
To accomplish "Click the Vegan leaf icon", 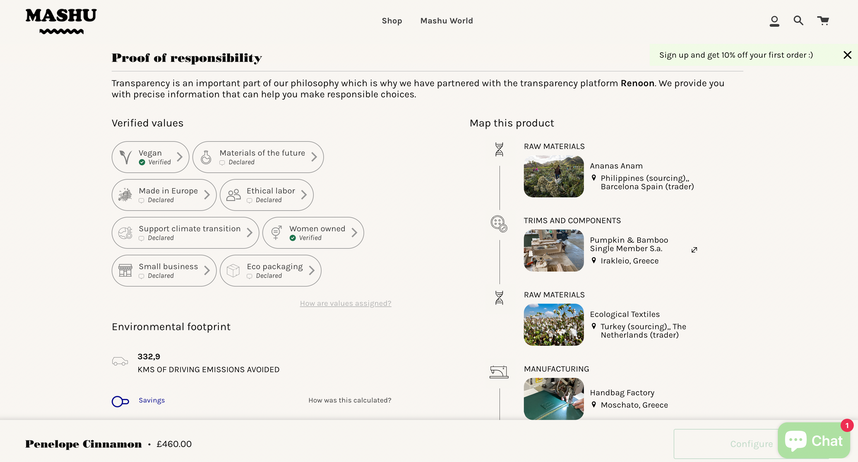I will [125, 157].
